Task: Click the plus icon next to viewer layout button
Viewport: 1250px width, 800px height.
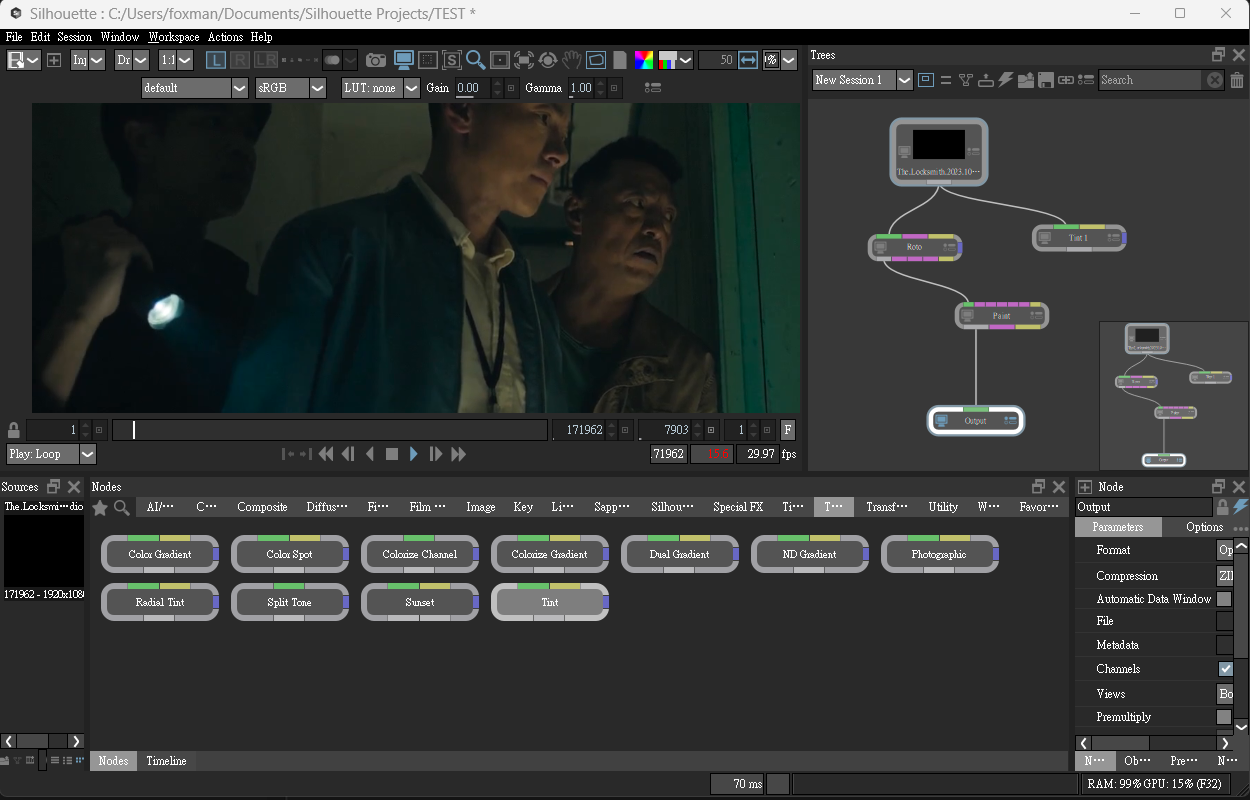Action: click(x=54, y=60)
